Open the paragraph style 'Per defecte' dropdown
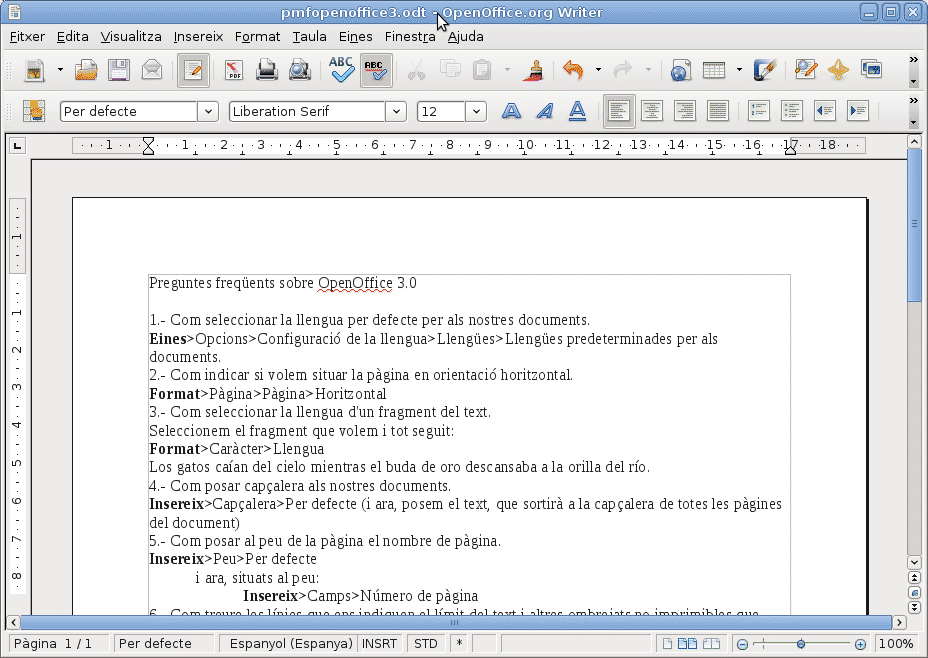928x658 pixels. [x=208, y=111]
